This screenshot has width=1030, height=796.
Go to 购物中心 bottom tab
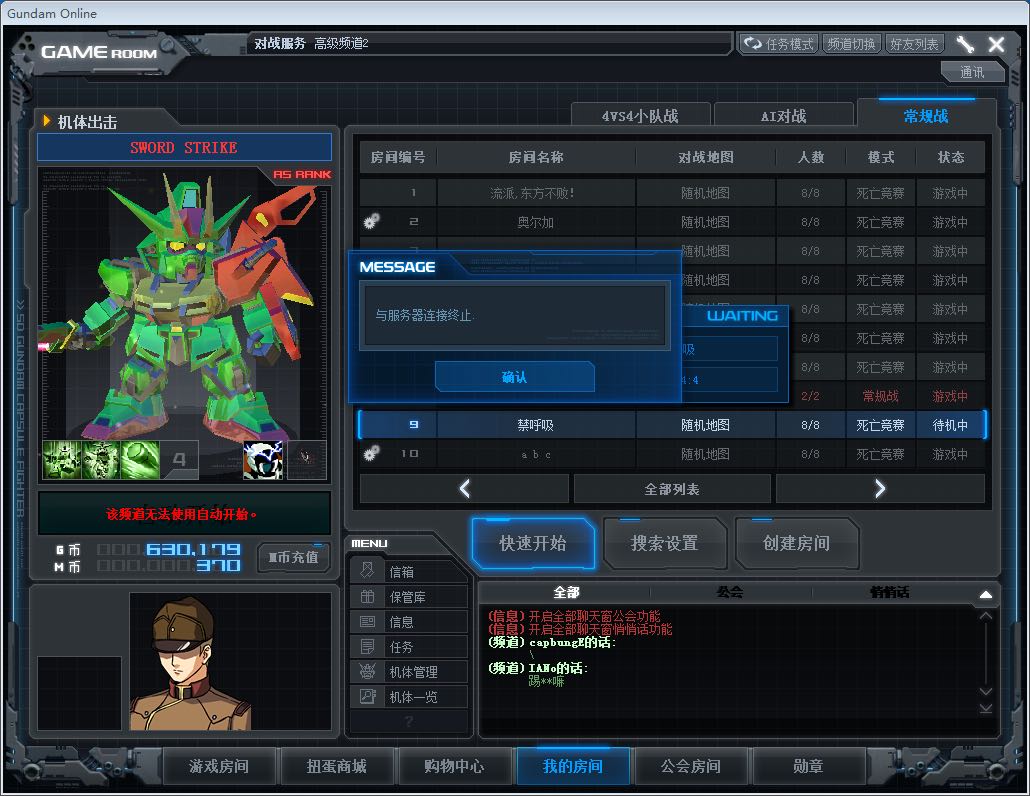[x=454, y=766]
